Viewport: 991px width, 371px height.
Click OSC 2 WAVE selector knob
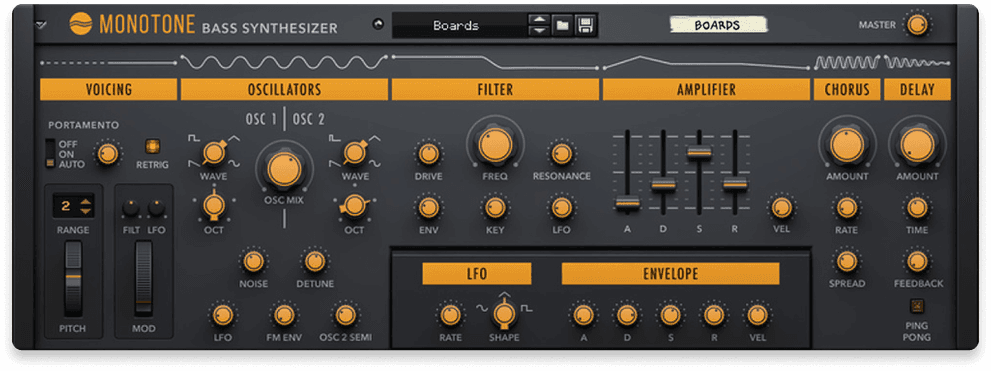[x=355, y=152]
